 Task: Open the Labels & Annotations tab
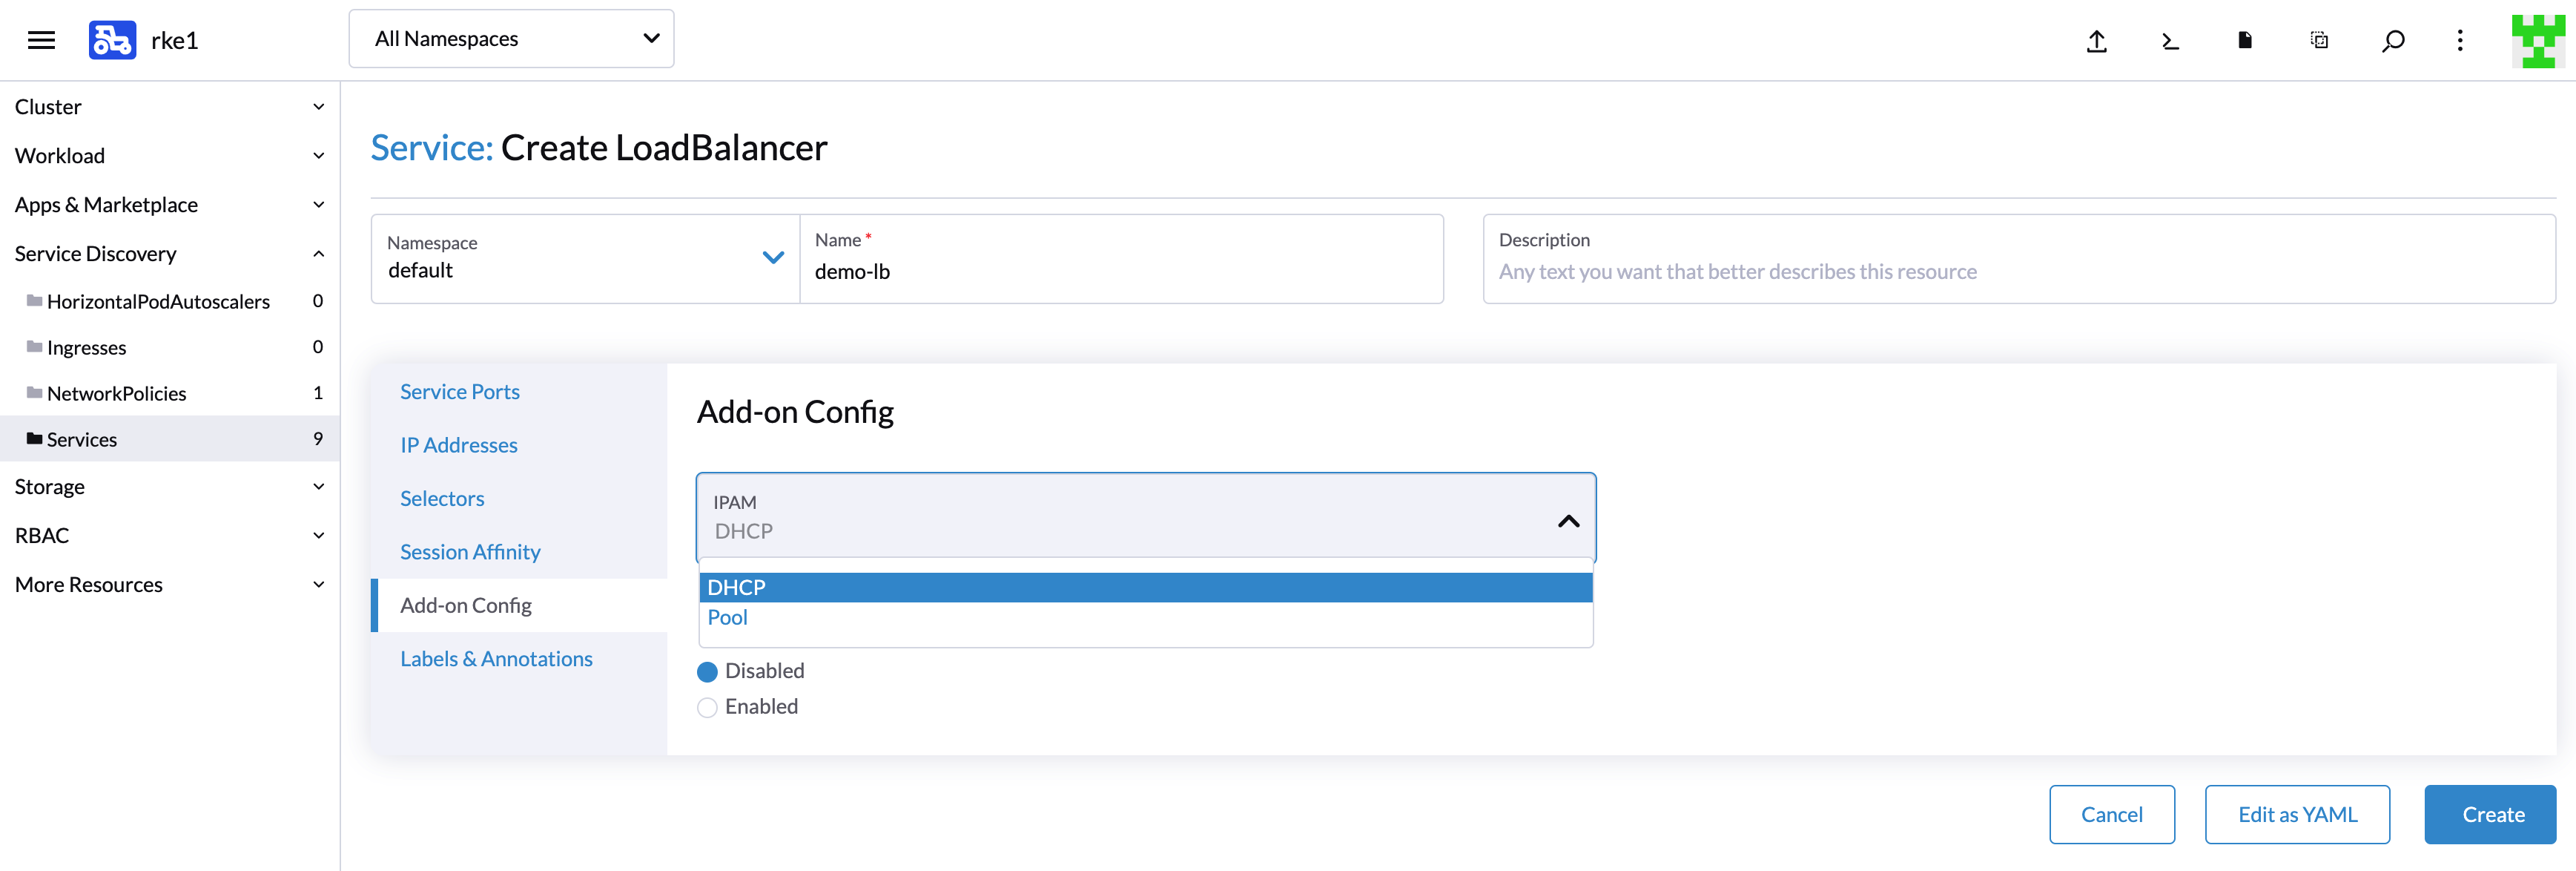(496, 659)
